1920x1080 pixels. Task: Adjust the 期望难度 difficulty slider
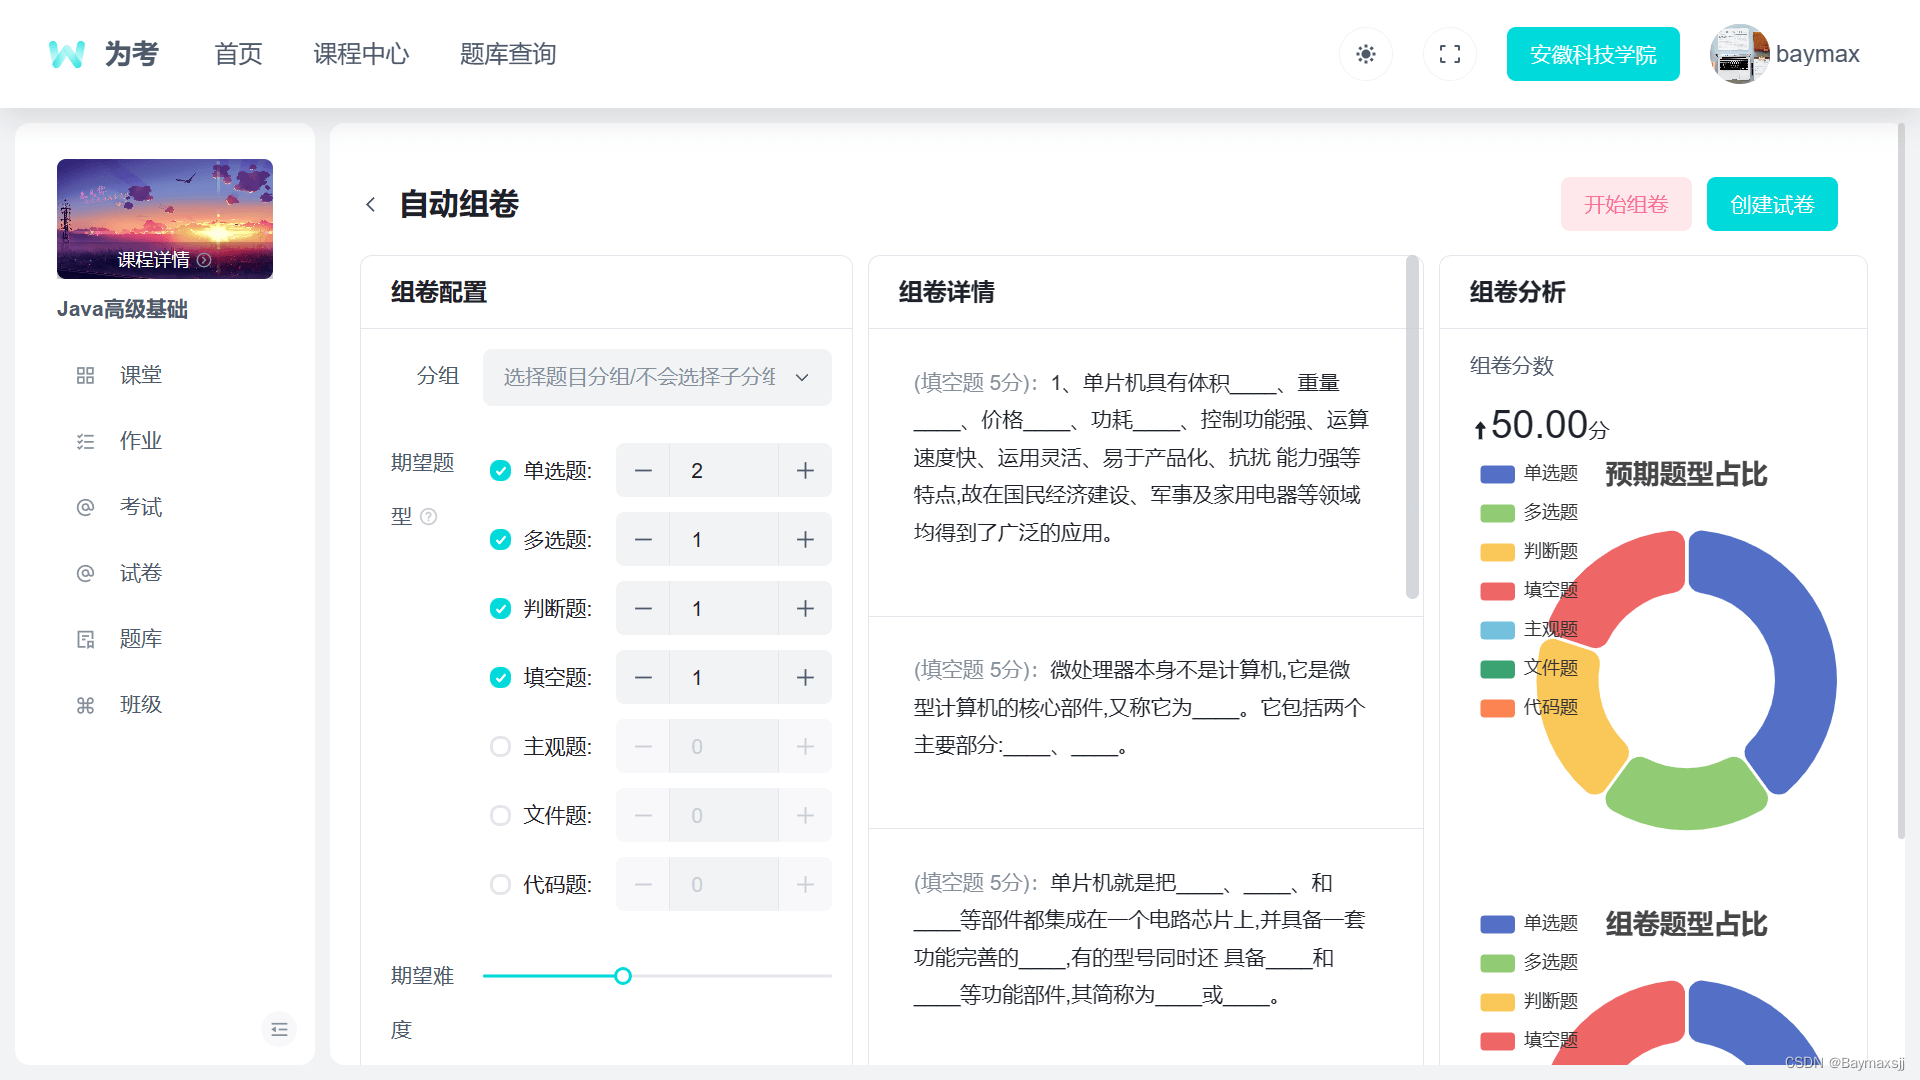[x=622, y=975]
